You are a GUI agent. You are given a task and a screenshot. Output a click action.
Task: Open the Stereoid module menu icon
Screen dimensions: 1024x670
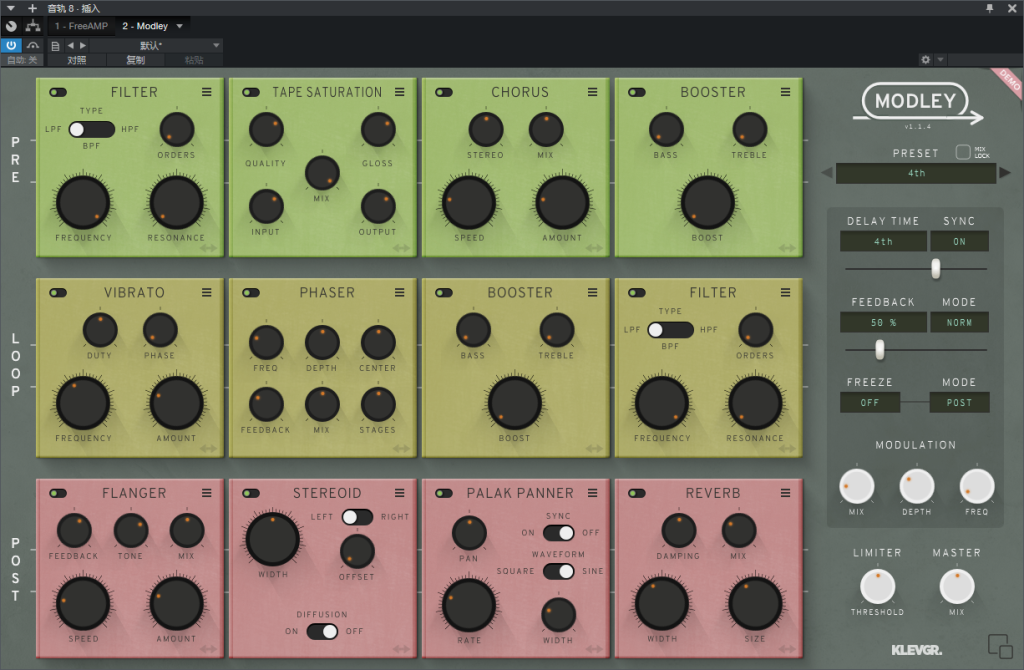(400, 493)
